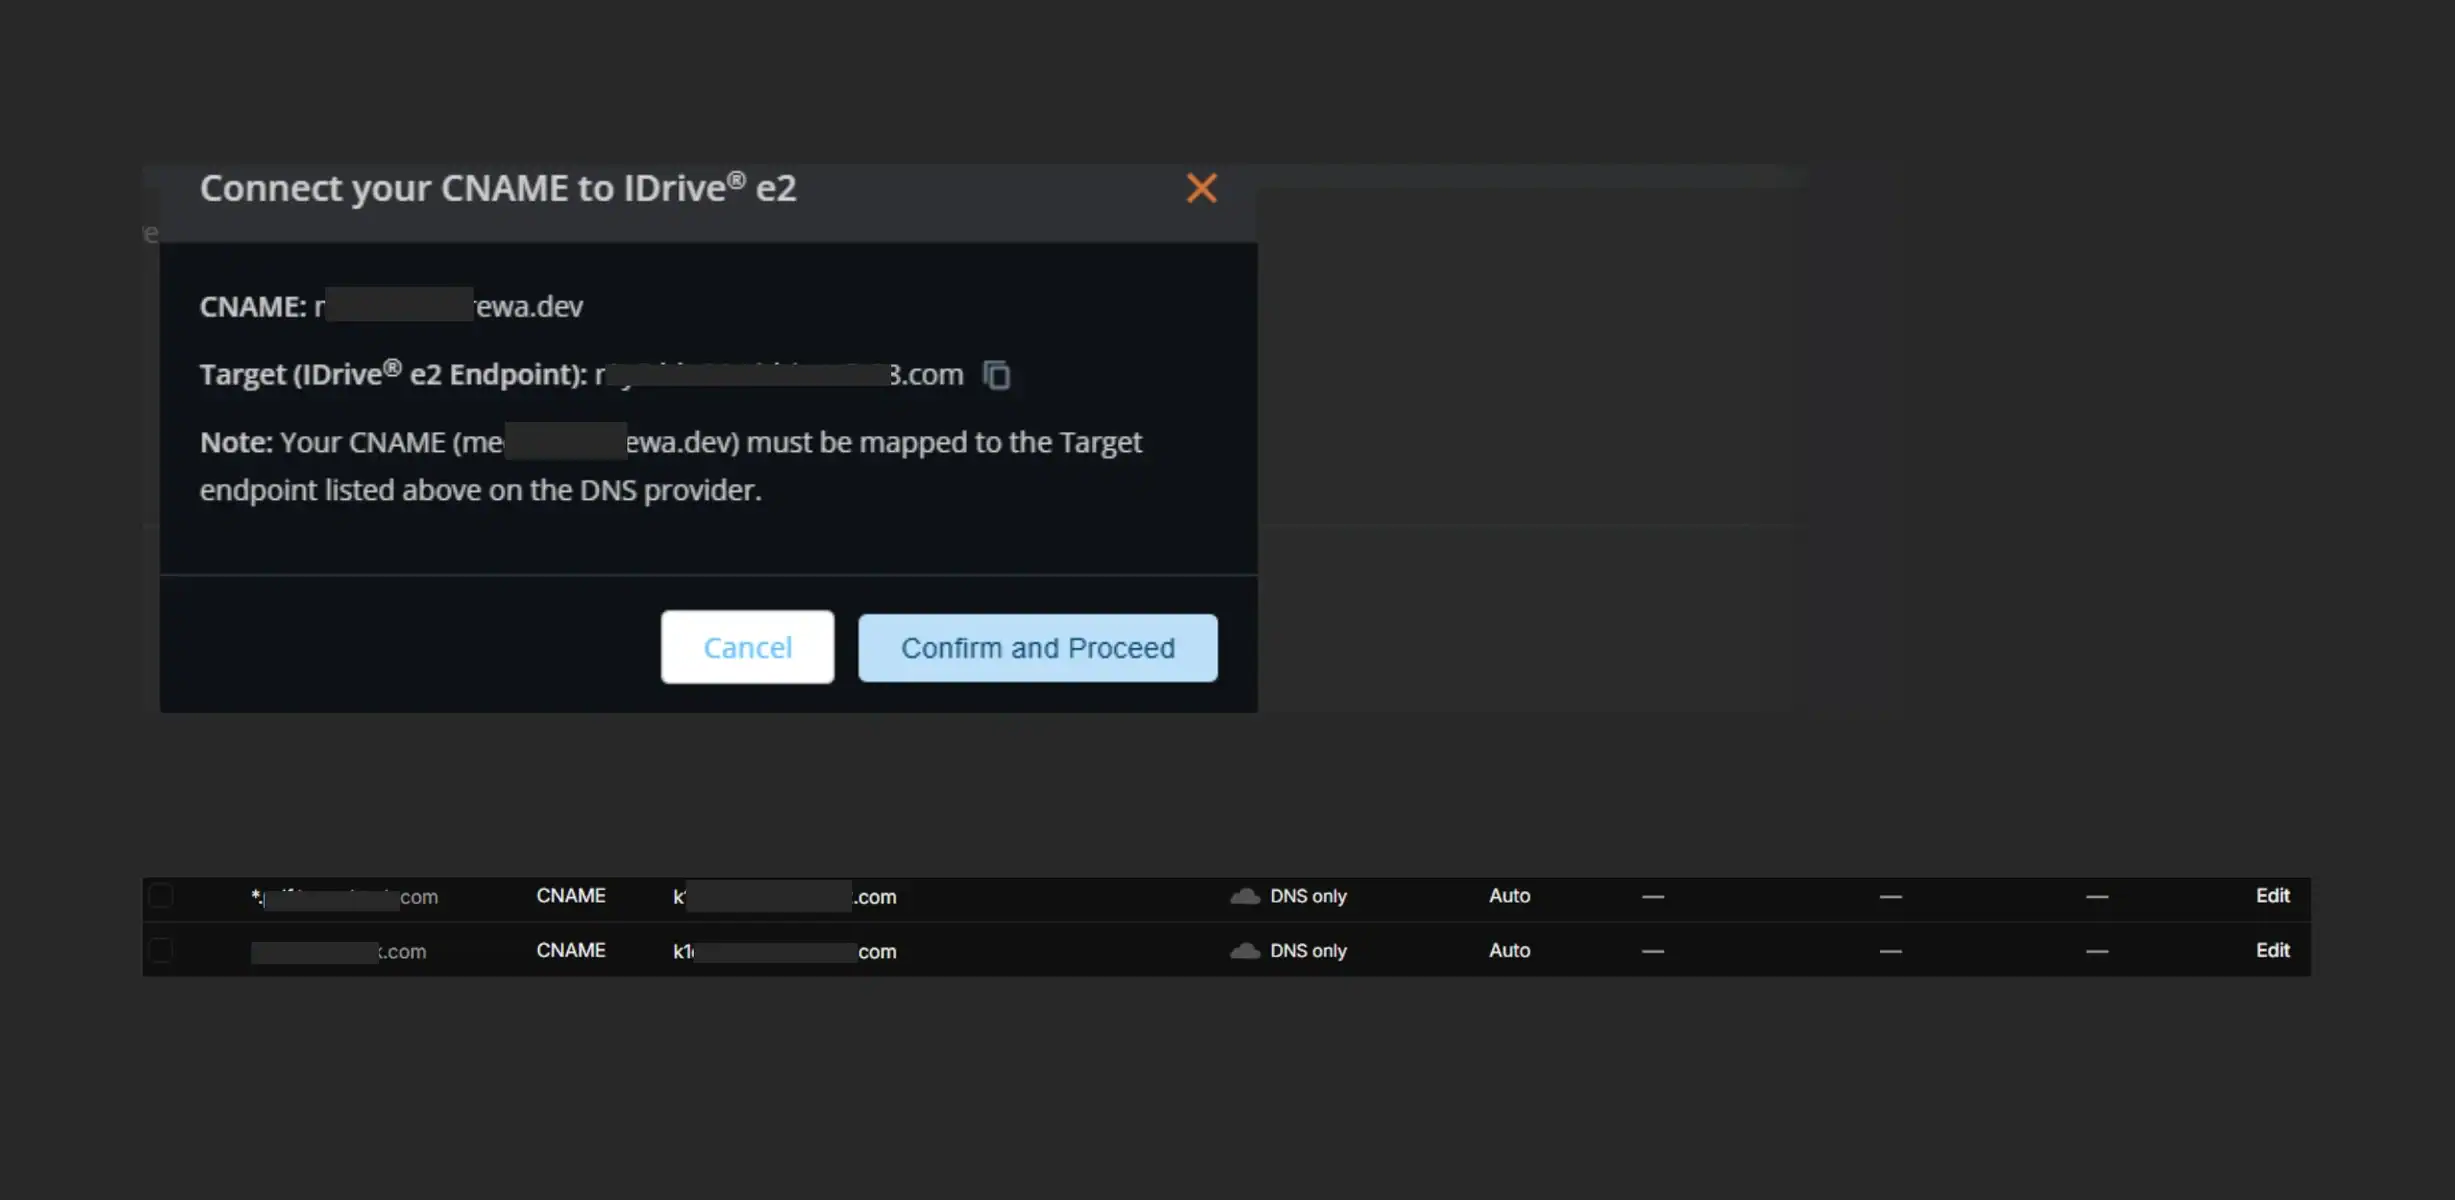Select the Auto TTL value in wildcard row
This screenshot has height=1200, width=2455.
[1509, 896]
